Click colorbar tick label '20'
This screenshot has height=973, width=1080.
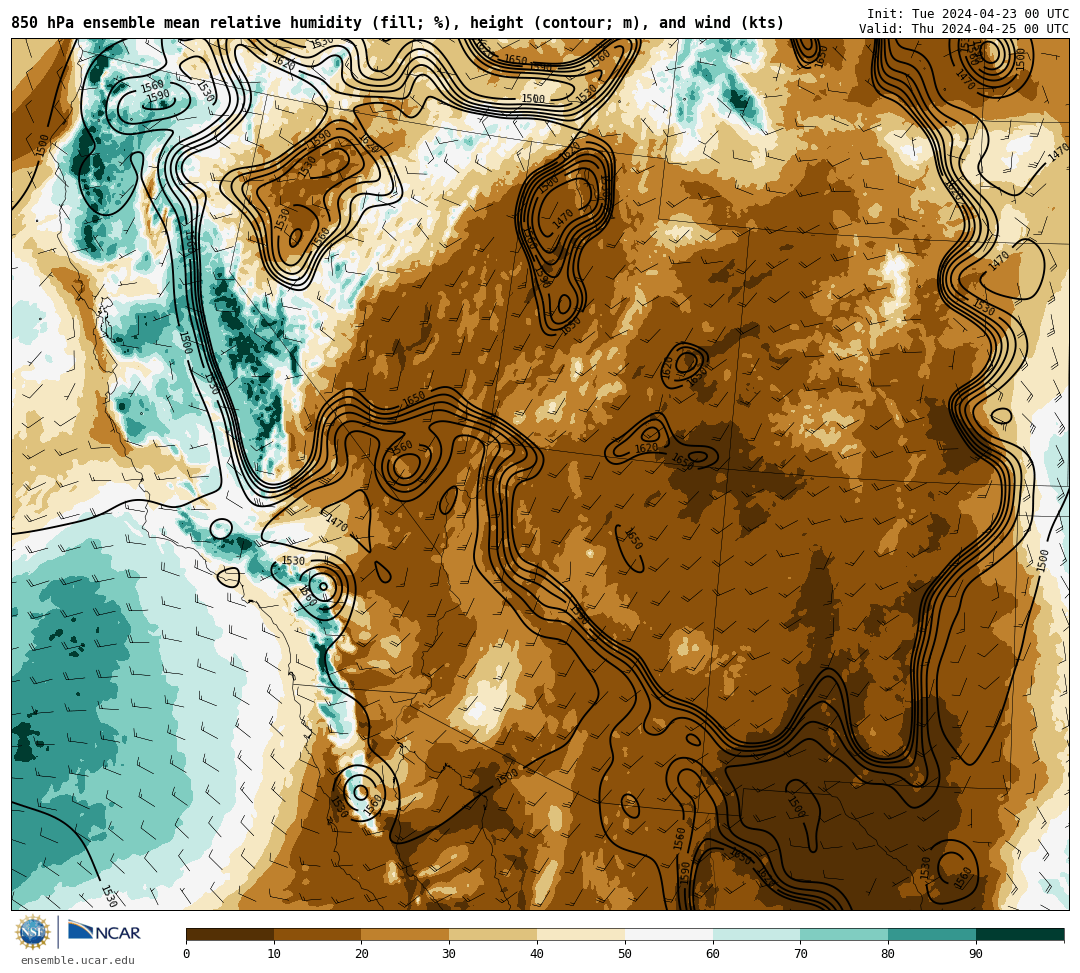point(362,954)
